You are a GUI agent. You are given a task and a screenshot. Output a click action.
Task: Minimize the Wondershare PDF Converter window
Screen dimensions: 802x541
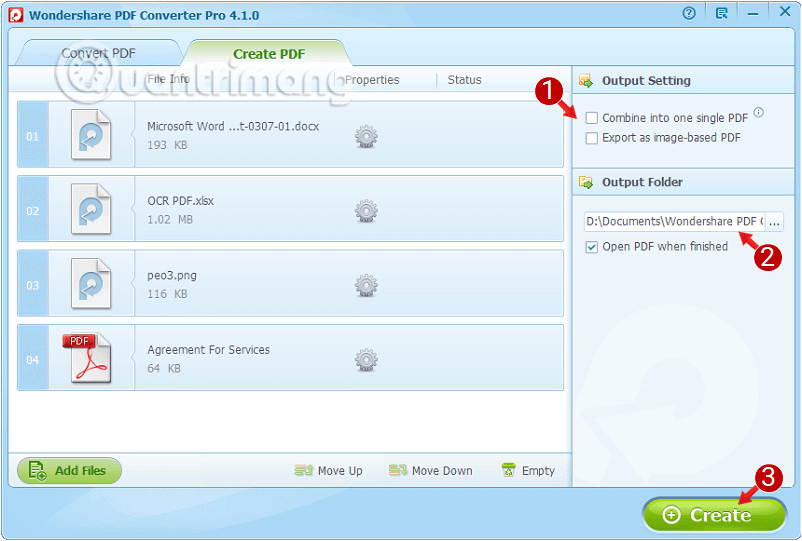[752, 14]
